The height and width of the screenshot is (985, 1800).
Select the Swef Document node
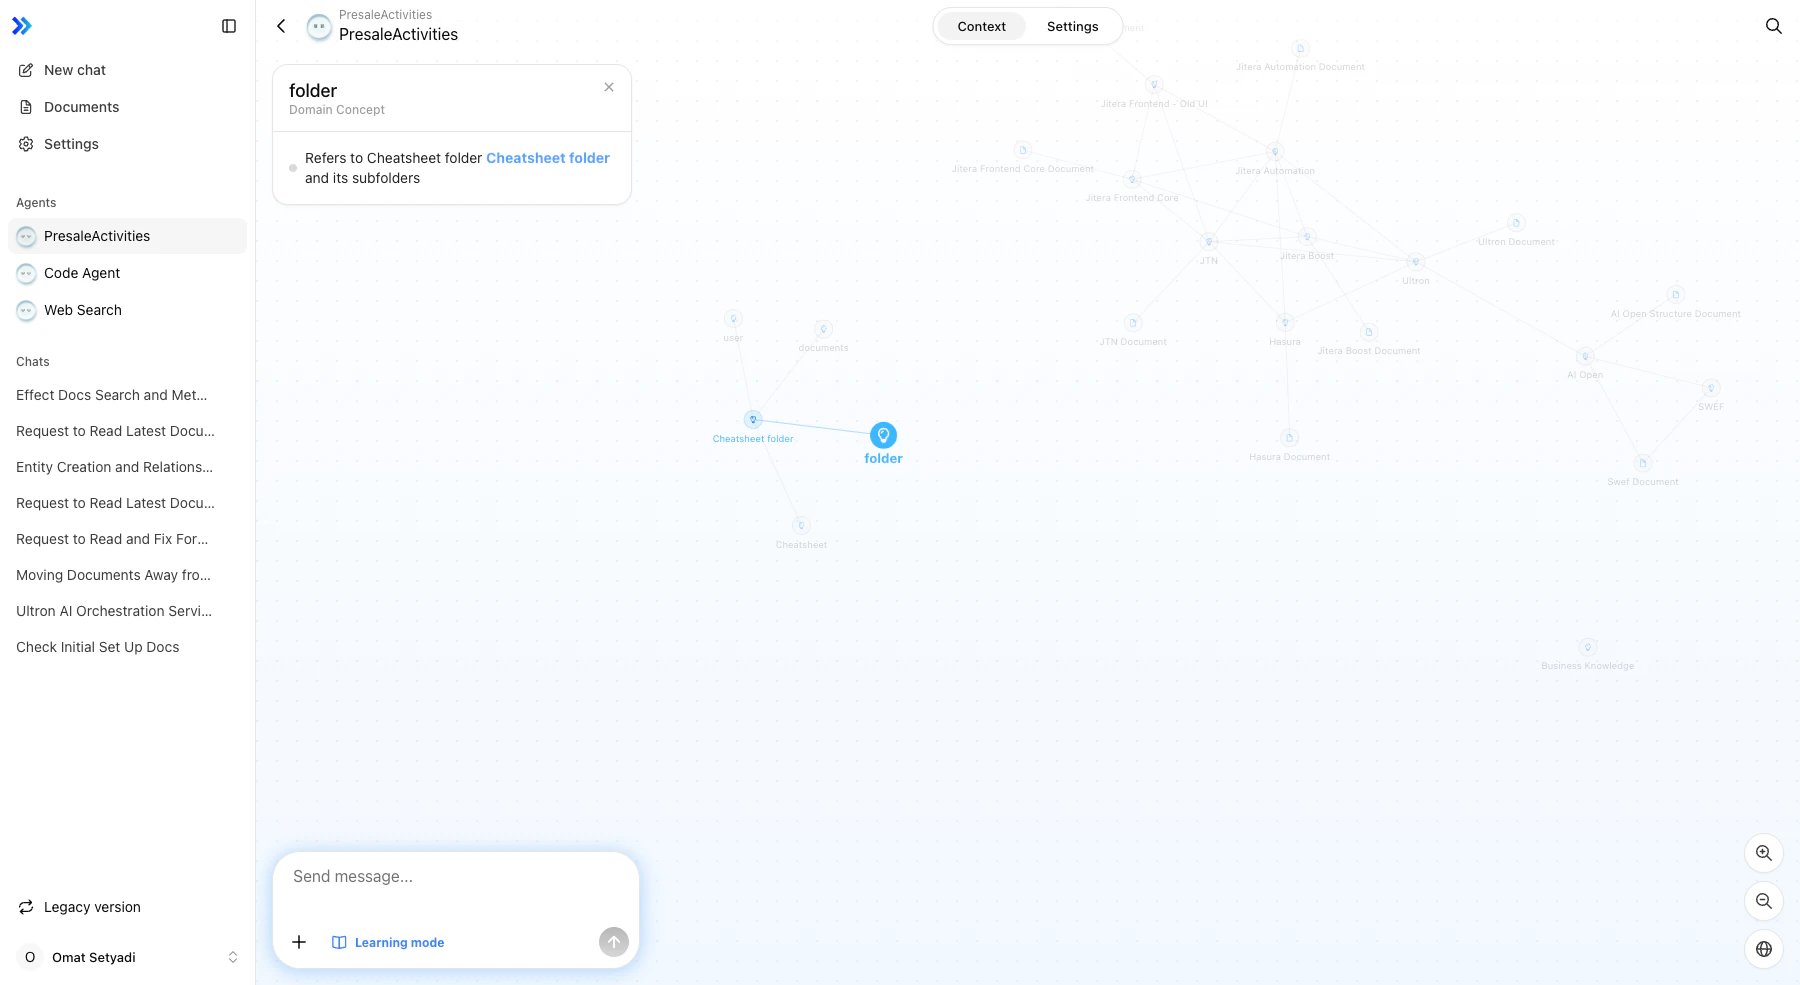pos(1643,463)
